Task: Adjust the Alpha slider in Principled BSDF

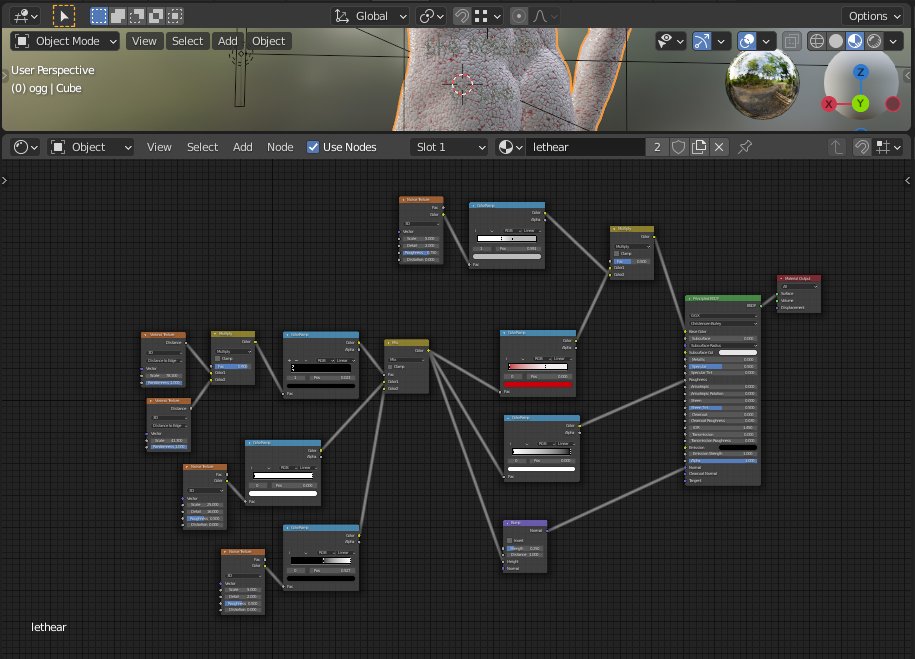Action: [x=722, y=461]
